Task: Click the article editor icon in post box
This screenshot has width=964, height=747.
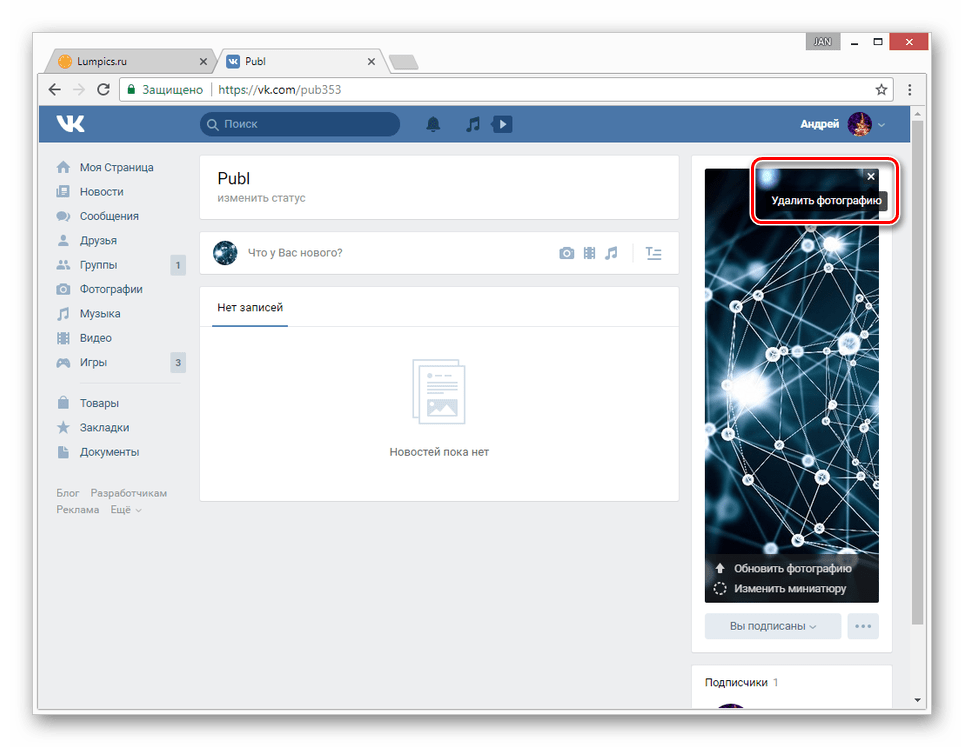Action: pyautogui.click(x=653, y=253)
